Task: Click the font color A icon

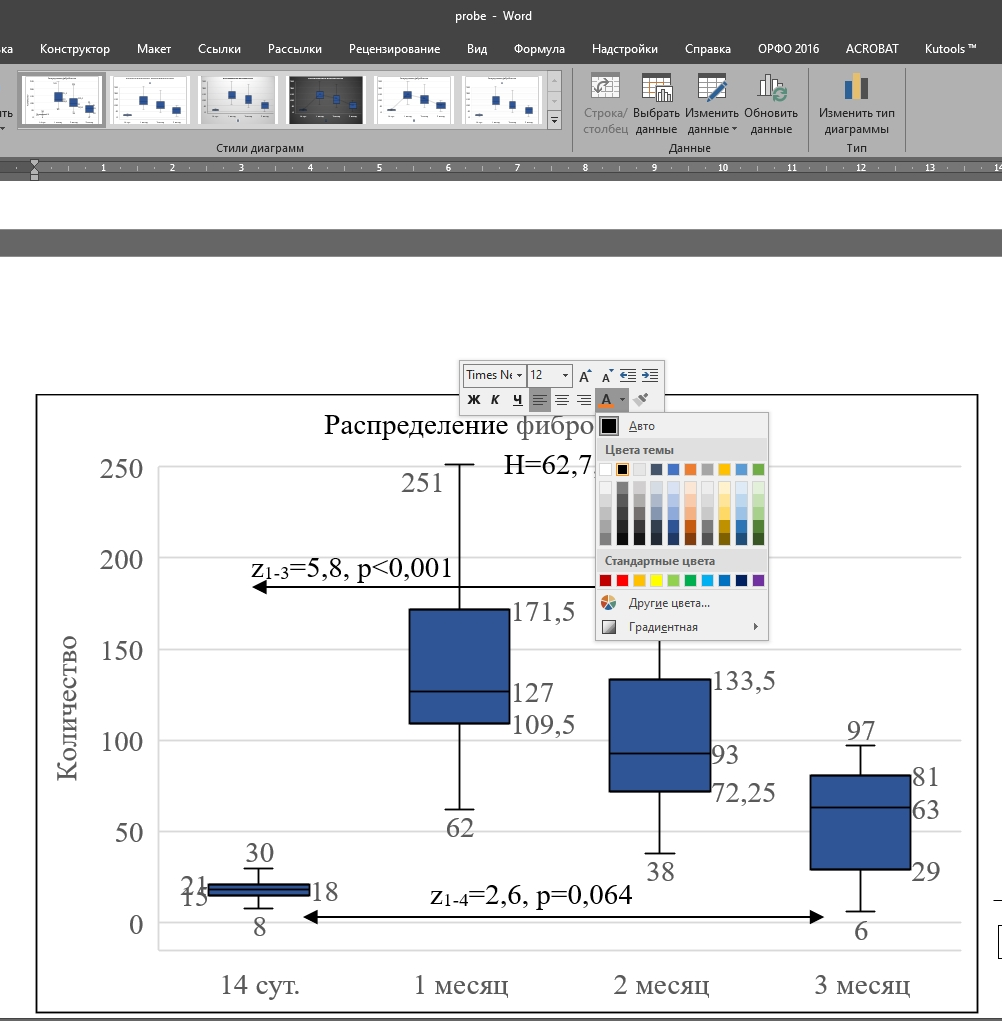Action: coord(606,400)
